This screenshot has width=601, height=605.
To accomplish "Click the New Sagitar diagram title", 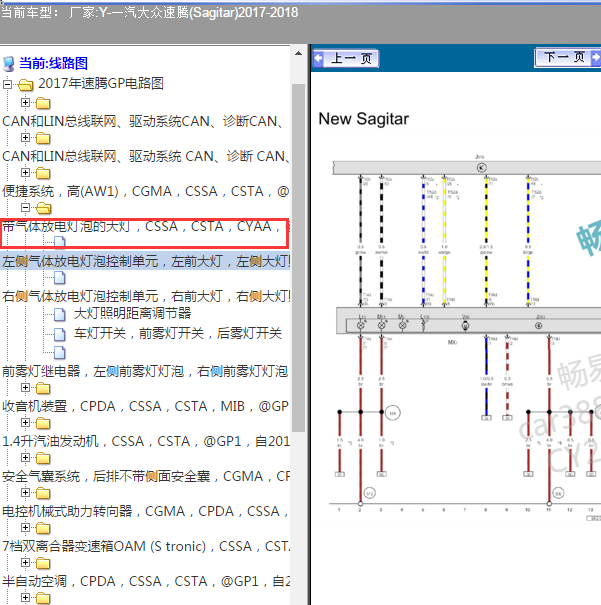I will click(x=363, y=119).
